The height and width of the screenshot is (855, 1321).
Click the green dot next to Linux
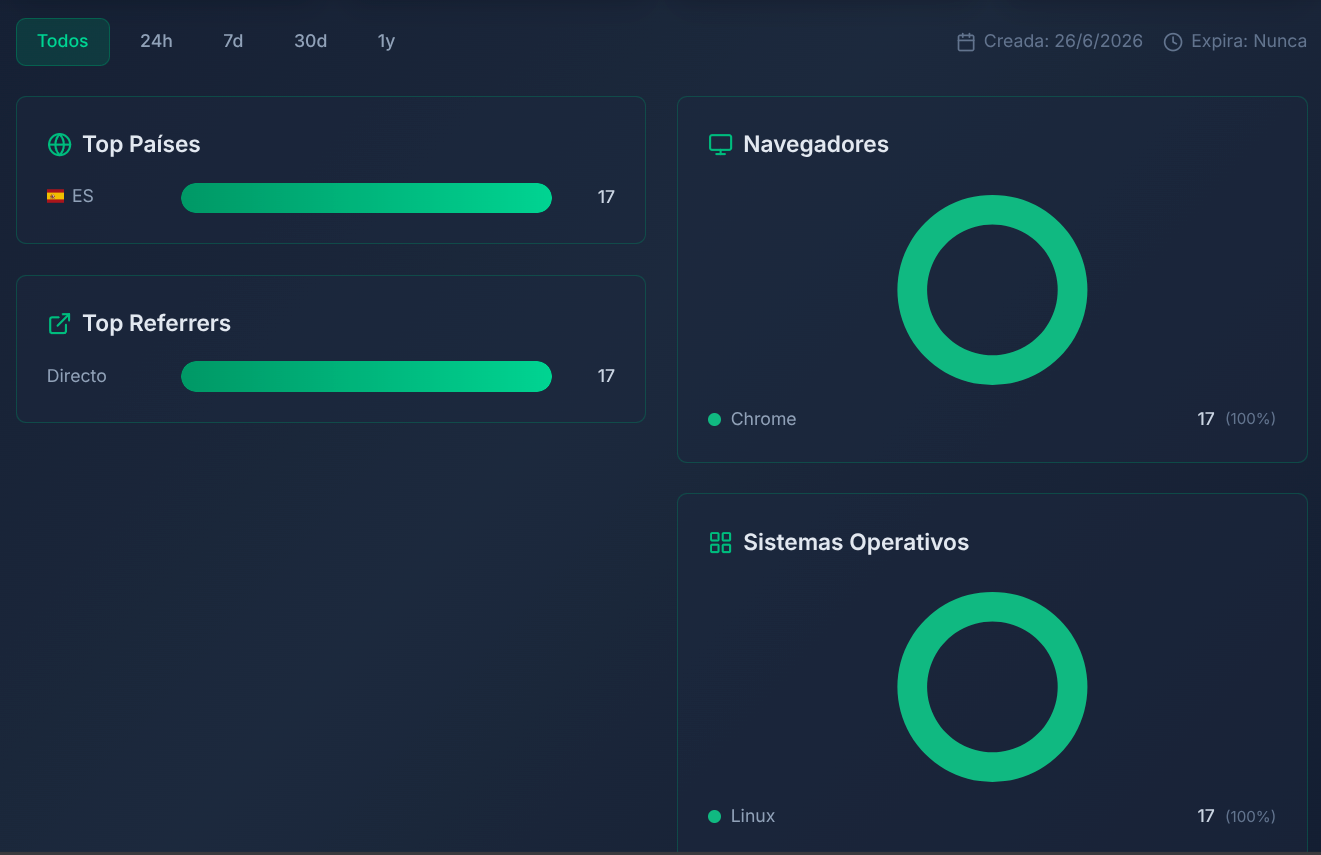click(x=714, y=817)
